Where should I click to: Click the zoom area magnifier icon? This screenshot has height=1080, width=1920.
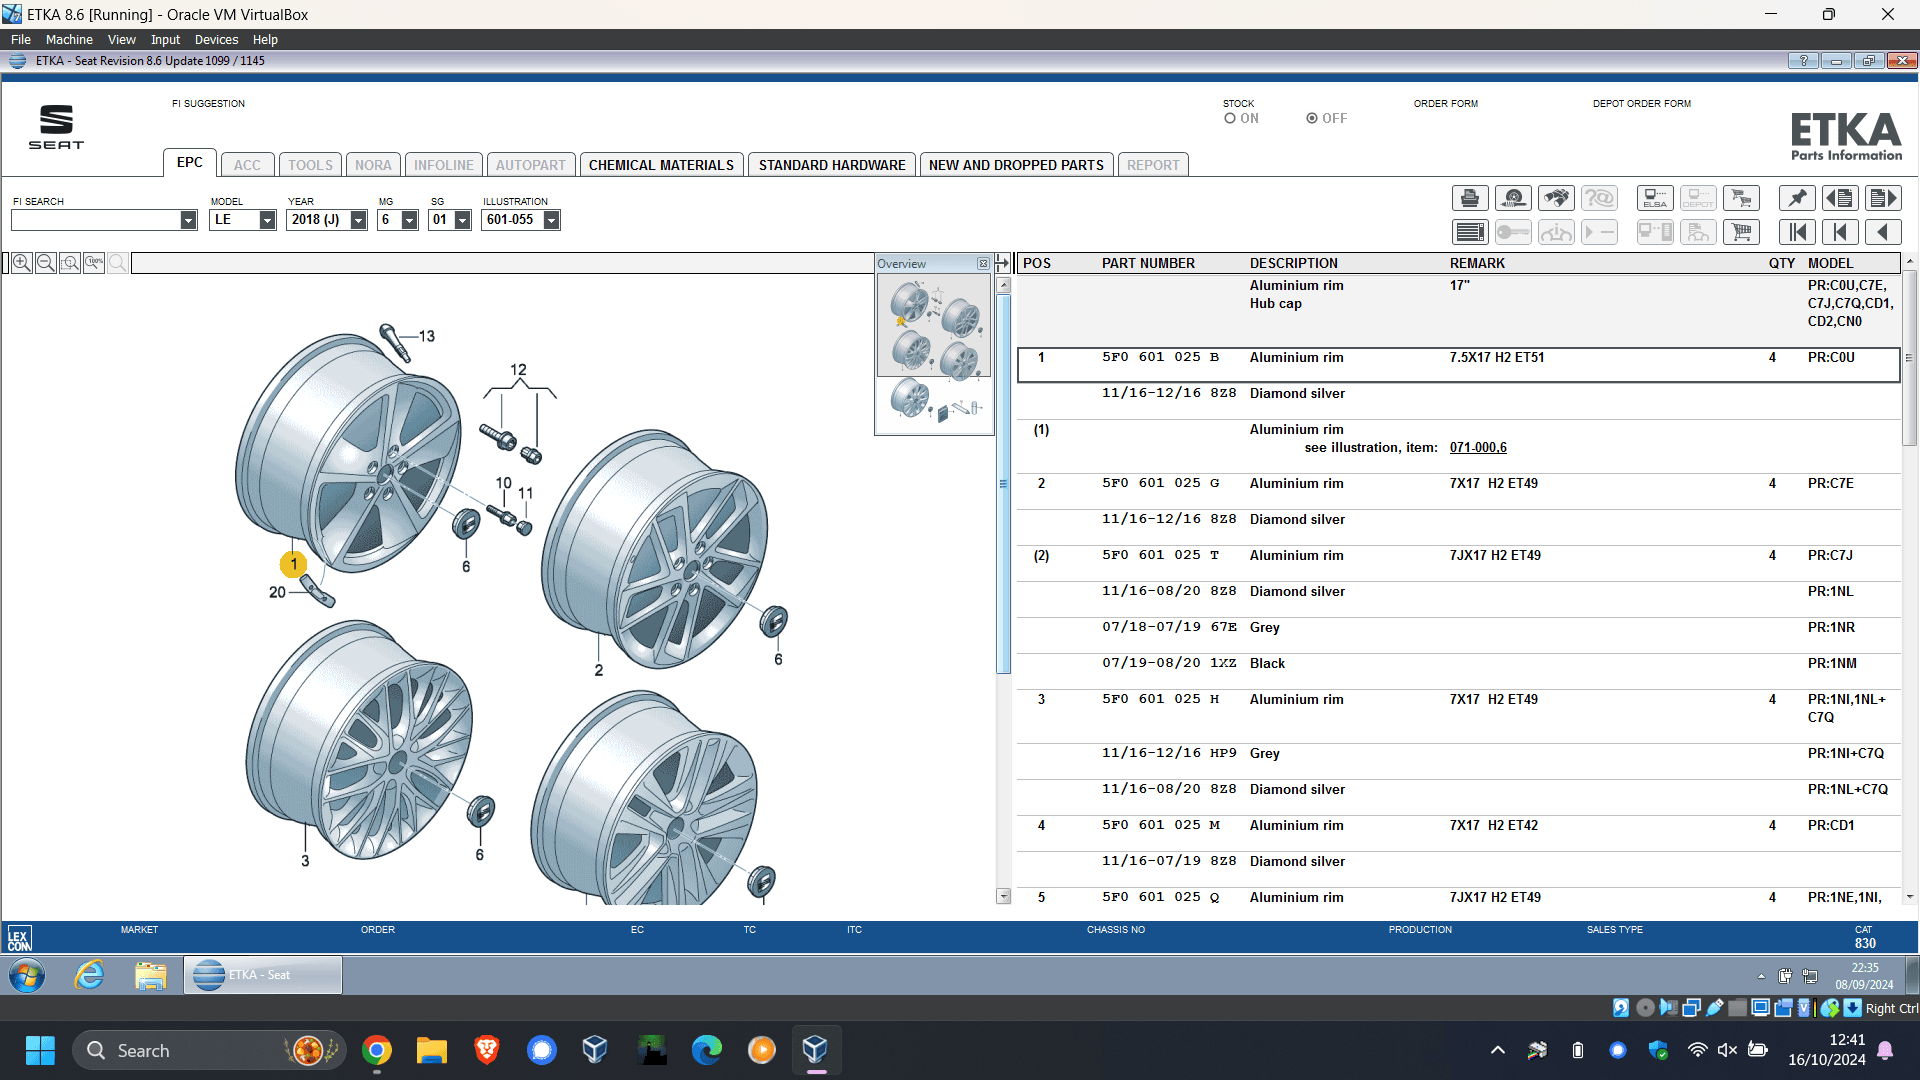coord(69,263)
